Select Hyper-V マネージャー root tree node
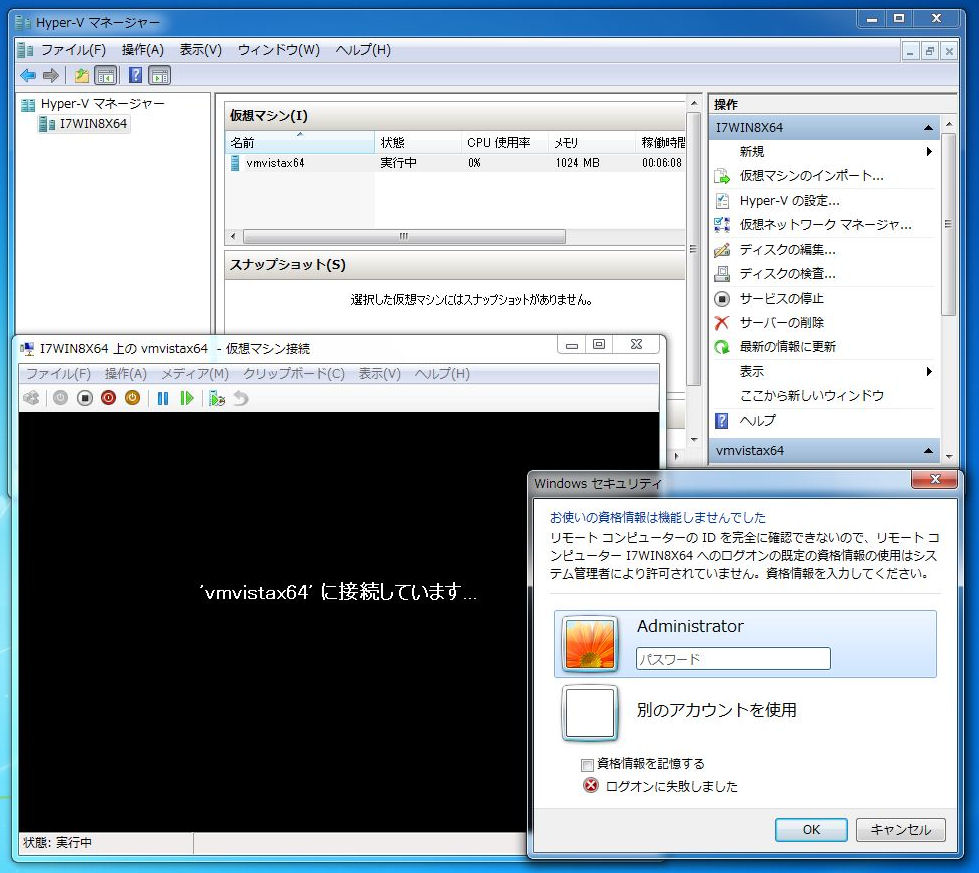Viewport: 979px width, 873px height. pos(102,104)
